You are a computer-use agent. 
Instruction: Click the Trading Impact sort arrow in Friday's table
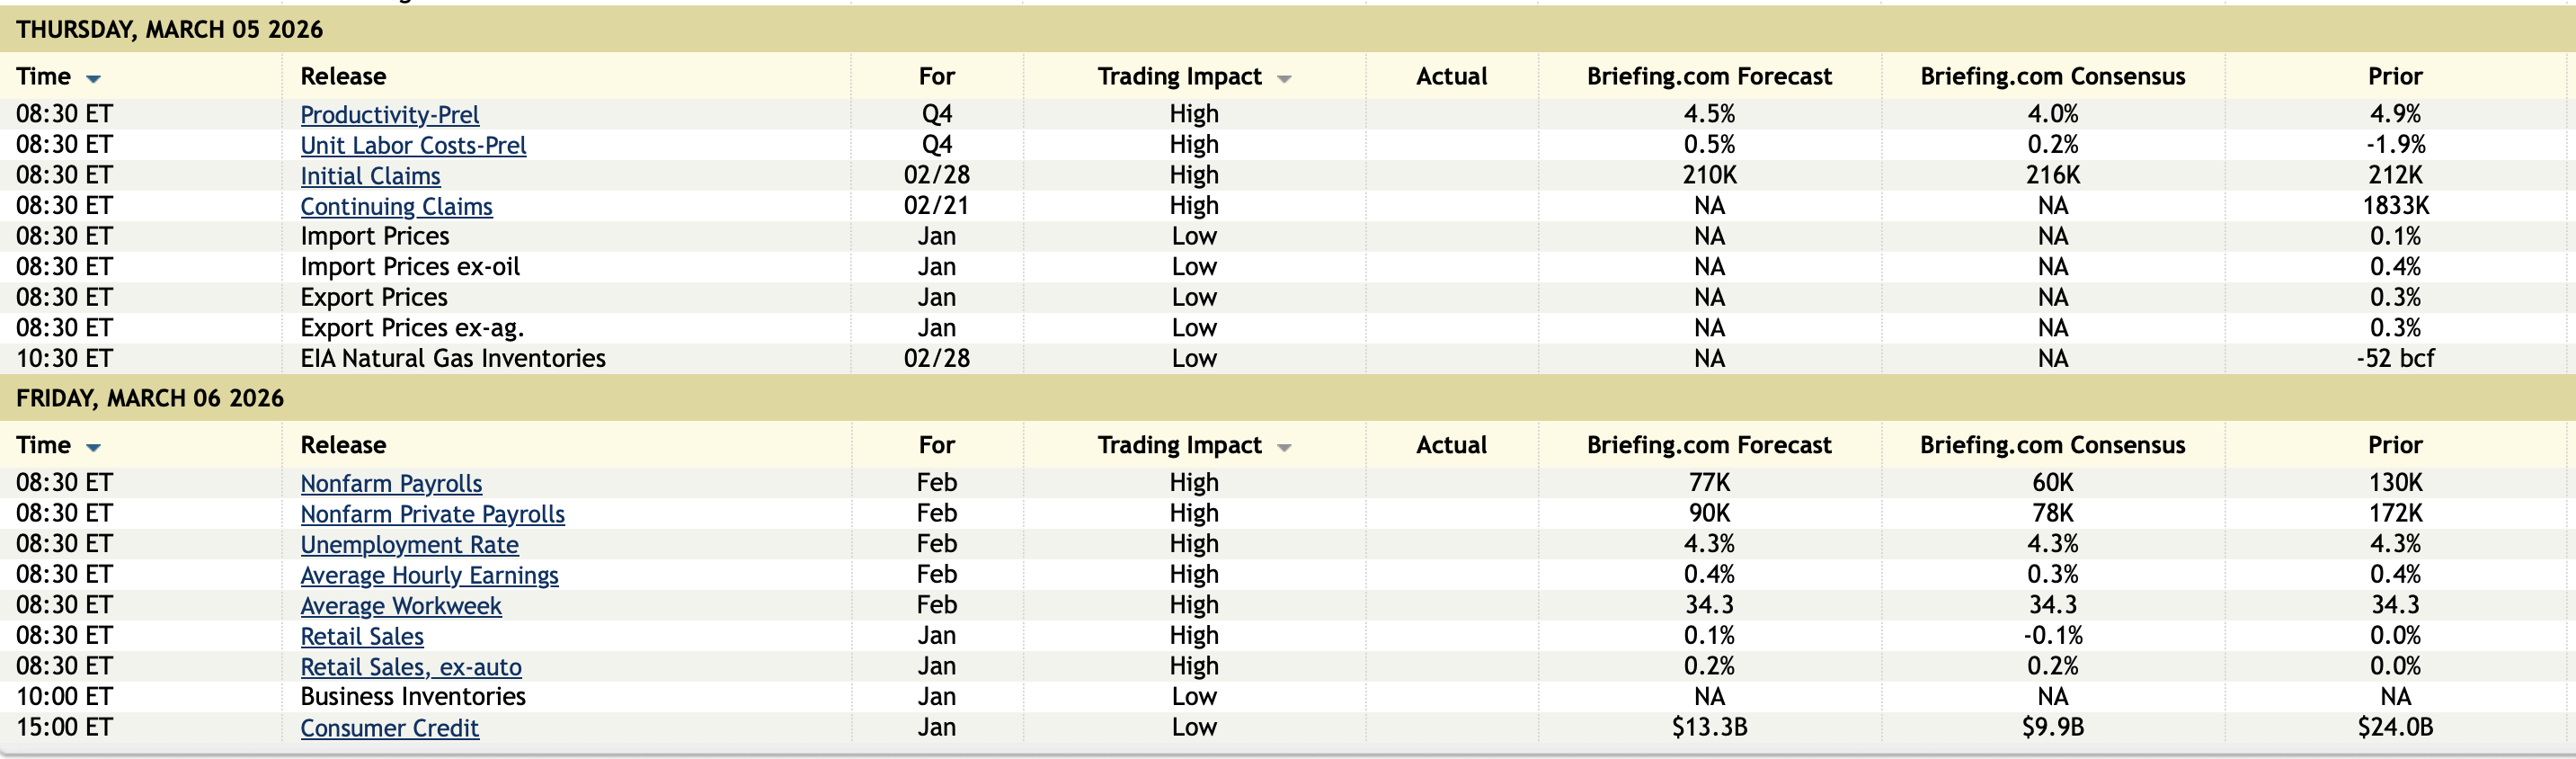[1284, 447]
